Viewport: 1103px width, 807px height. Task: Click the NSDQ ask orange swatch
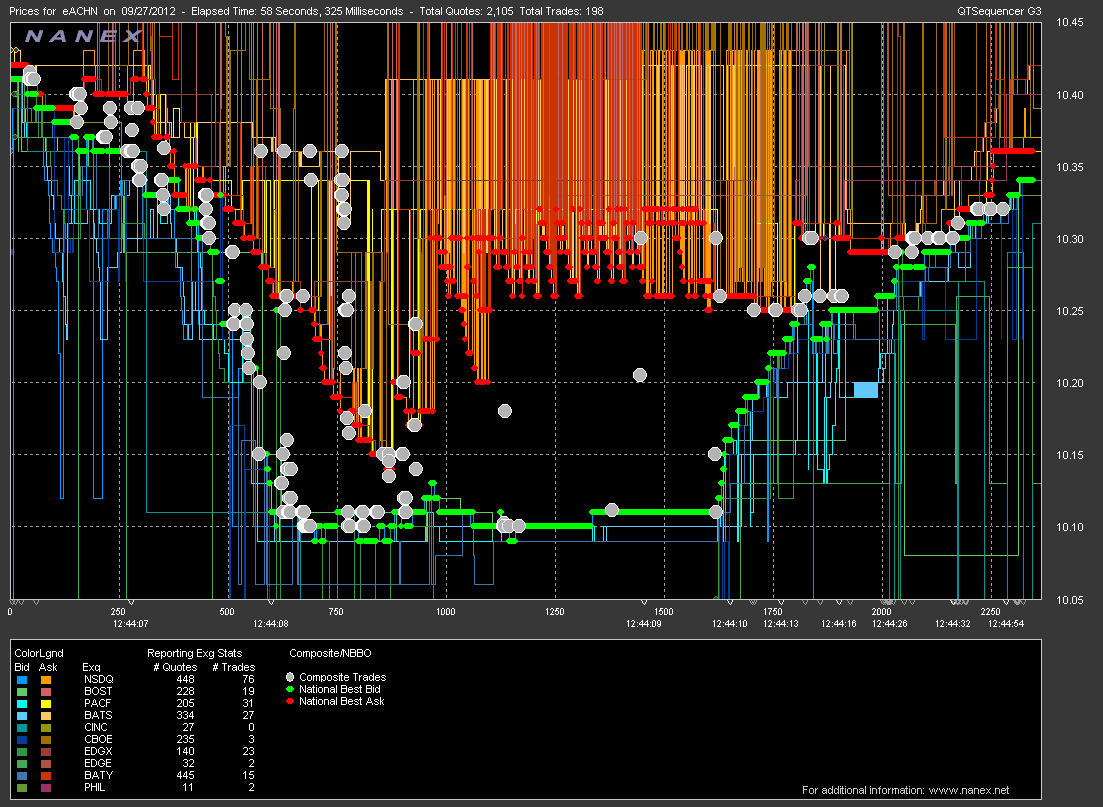tap(45, 679)
